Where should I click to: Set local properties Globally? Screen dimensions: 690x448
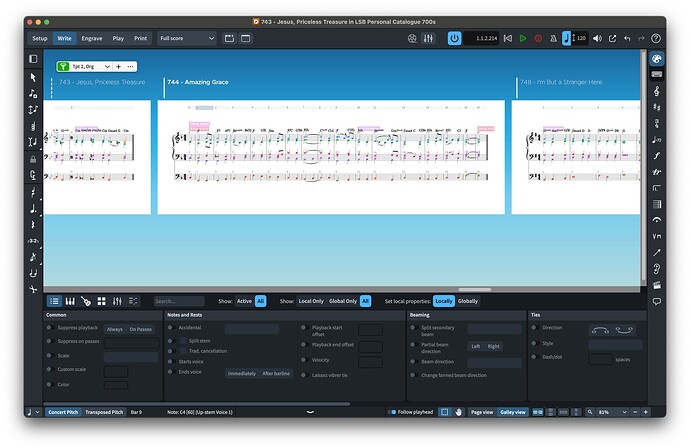coord(468,301)
